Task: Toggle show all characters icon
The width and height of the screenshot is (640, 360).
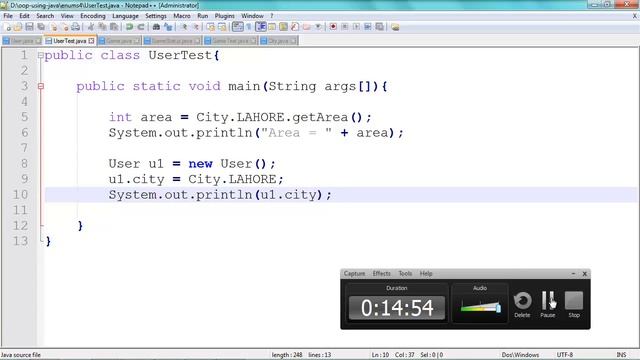Action: [x=249, y=27]
